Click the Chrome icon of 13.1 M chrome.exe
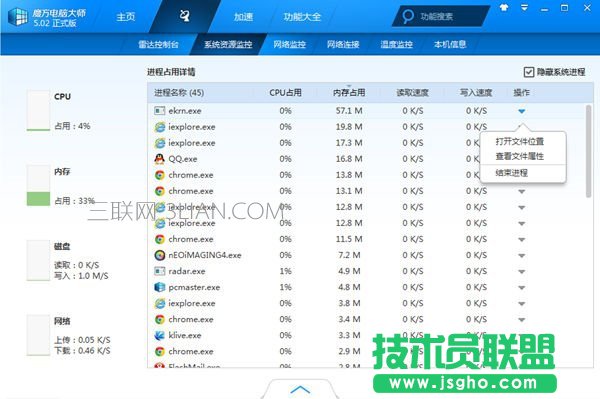Viewport: 600px width, 399px height. coord(160,191)
